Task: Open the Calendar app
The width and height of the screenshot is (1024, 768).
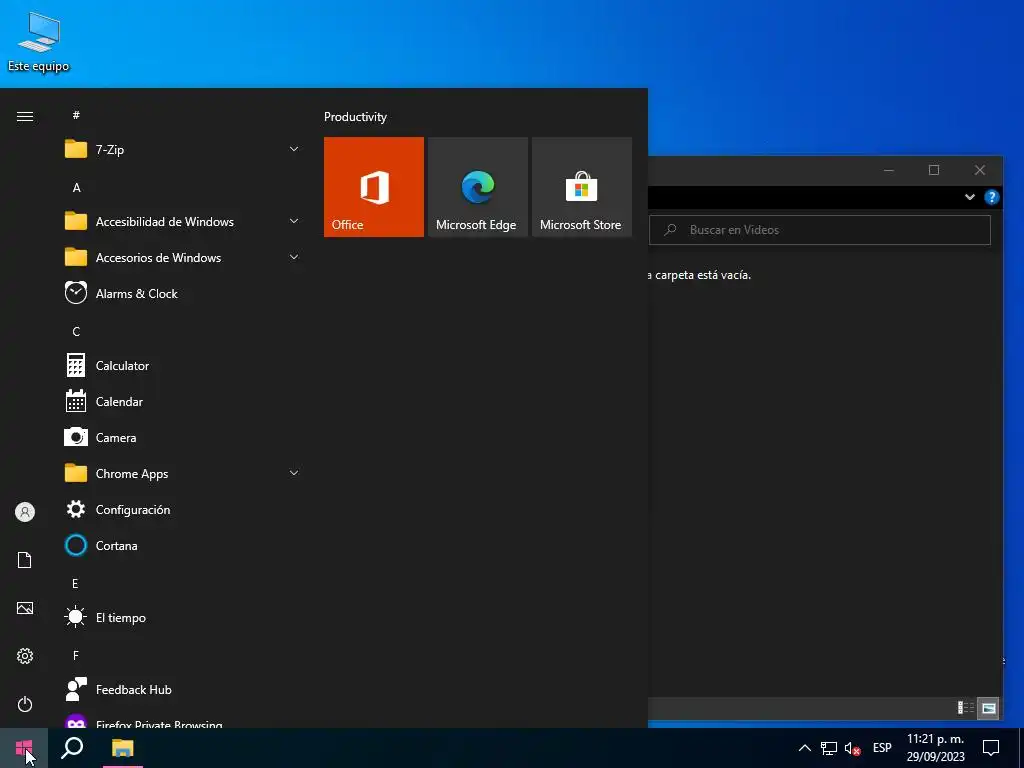Action: 182,402
